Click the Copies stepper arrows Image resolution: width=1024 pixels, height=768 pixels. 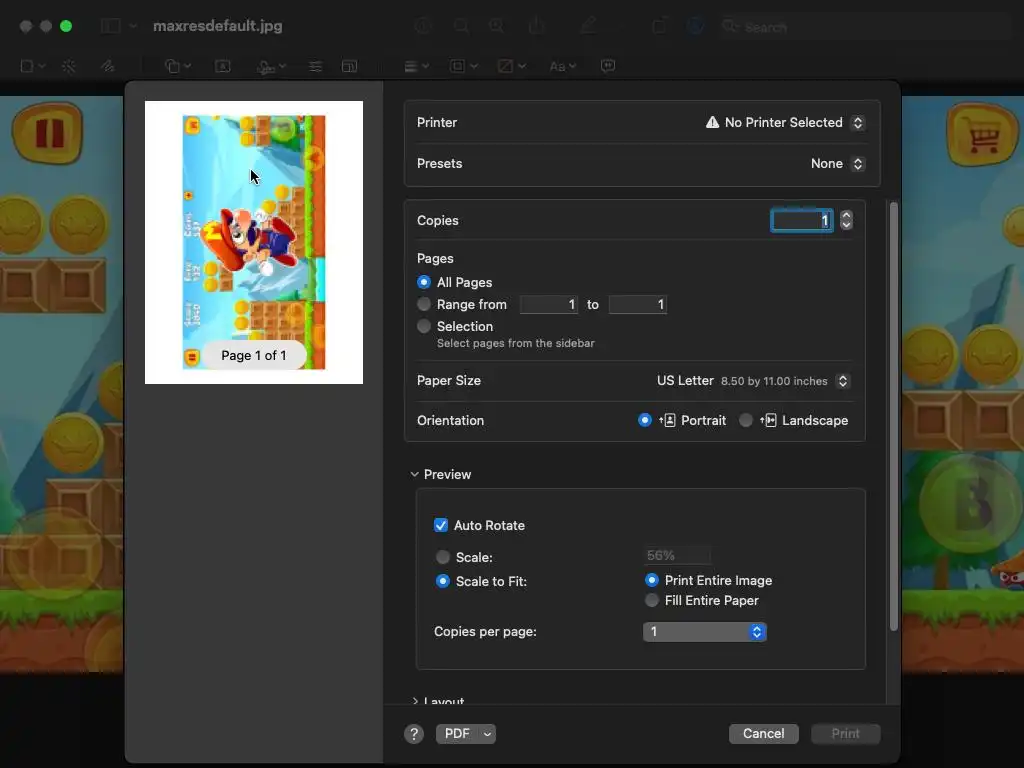coord(846,220)
